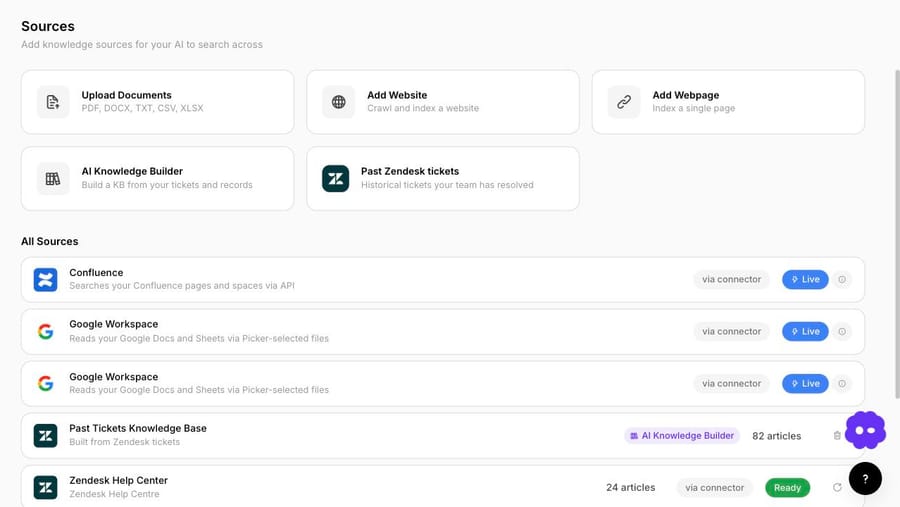900x507 pixels.
Task: Open info icon on Confluence row
Action: pyautogui.click(x=842, y=280)
